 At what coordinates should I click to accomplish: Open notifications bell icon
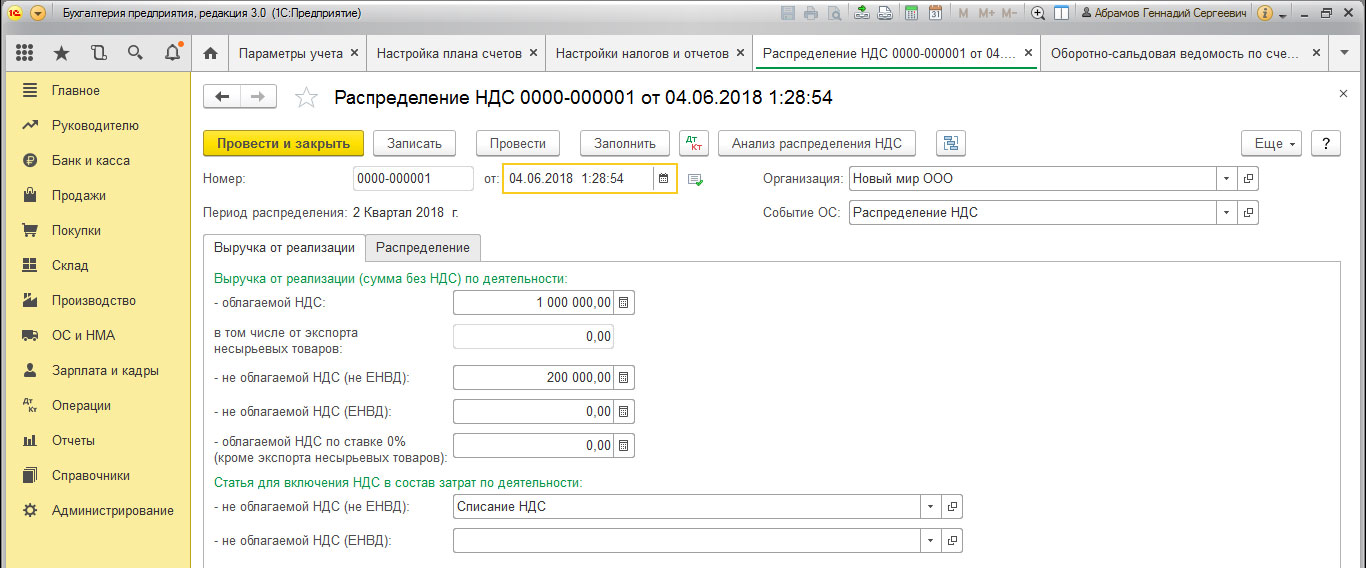coord(172,53)
